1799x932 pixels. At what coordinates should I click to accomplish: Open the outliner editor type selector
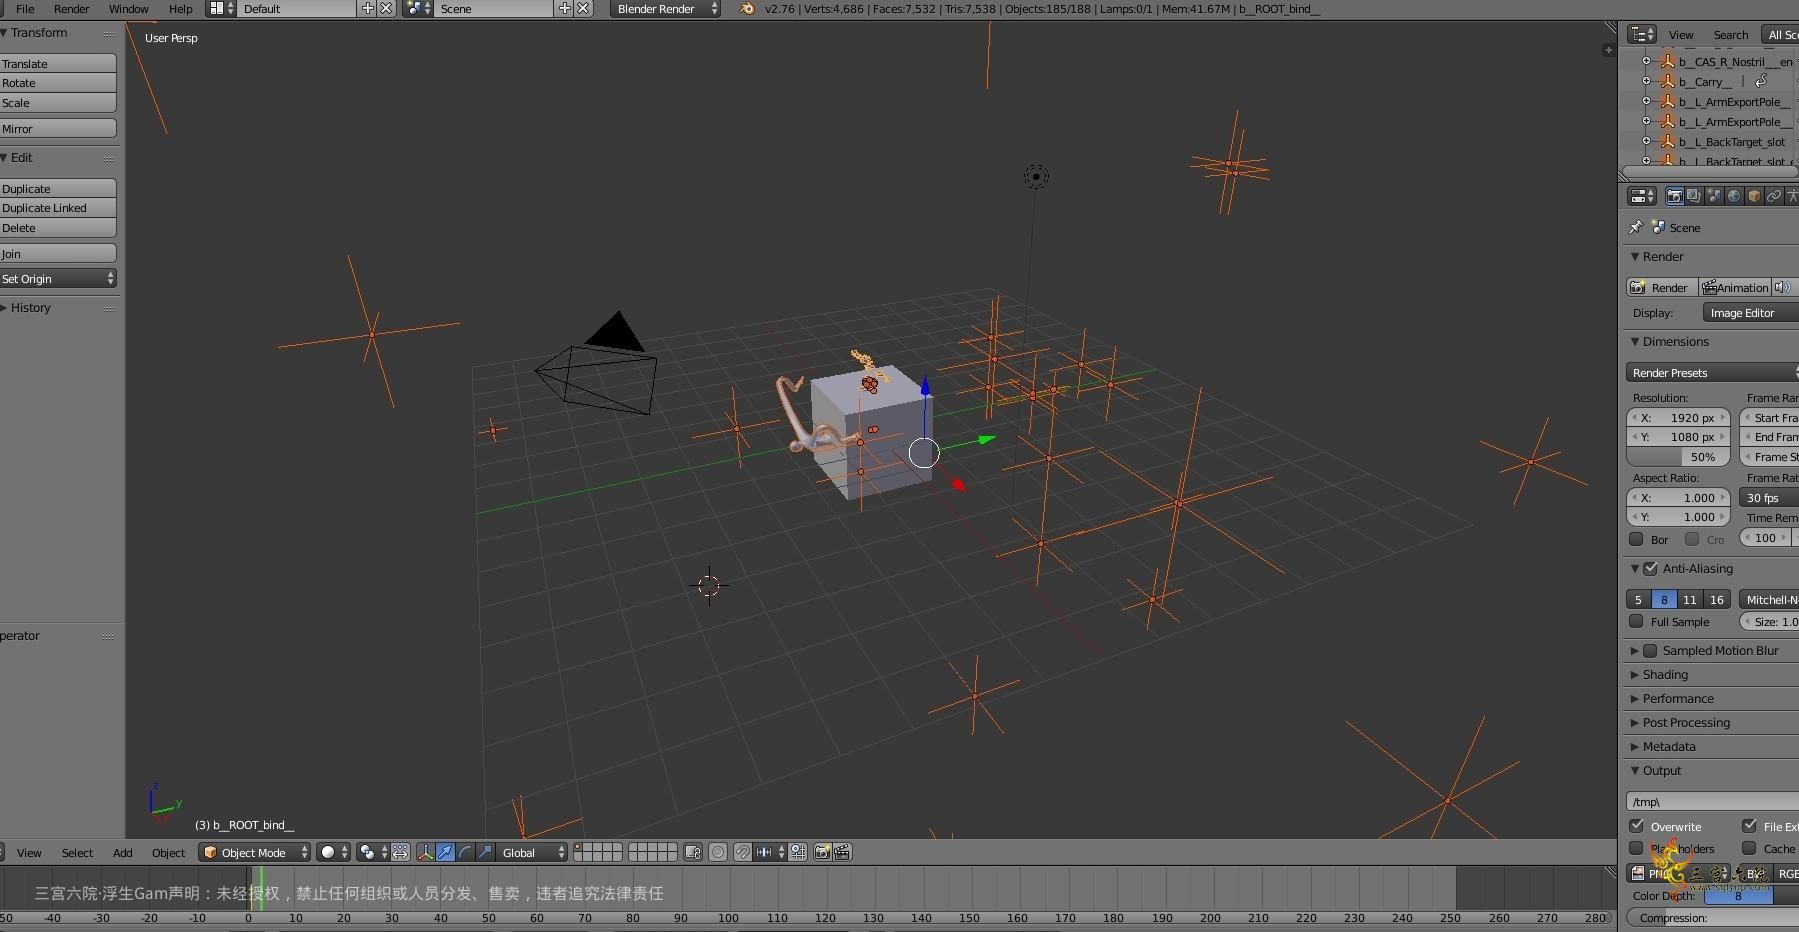click(x=1641, y=34)
